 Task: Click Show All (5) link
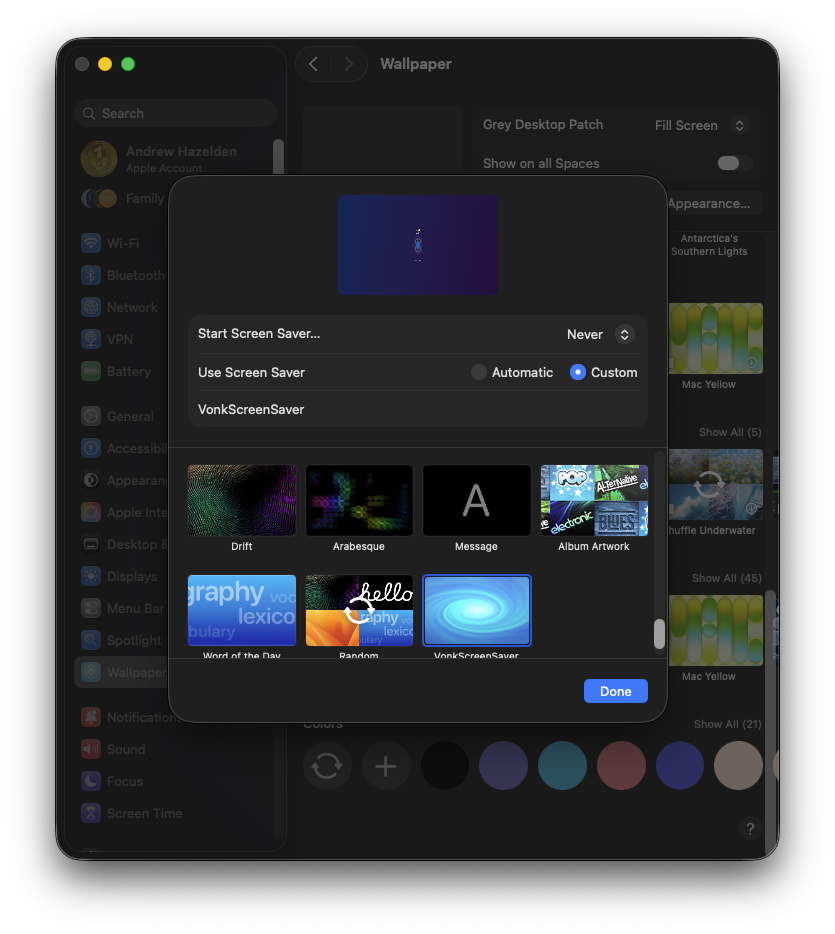tap(730, 432)
